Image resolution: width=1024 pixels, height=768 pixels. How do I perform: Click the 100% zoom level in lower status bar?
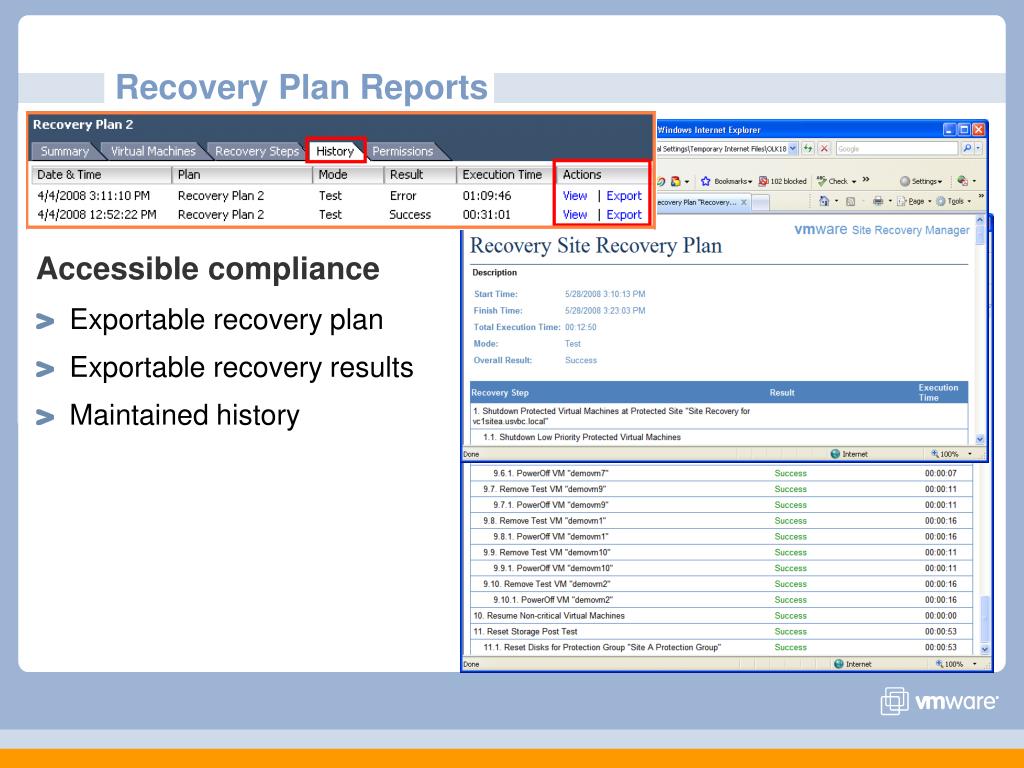pos(949,664)
